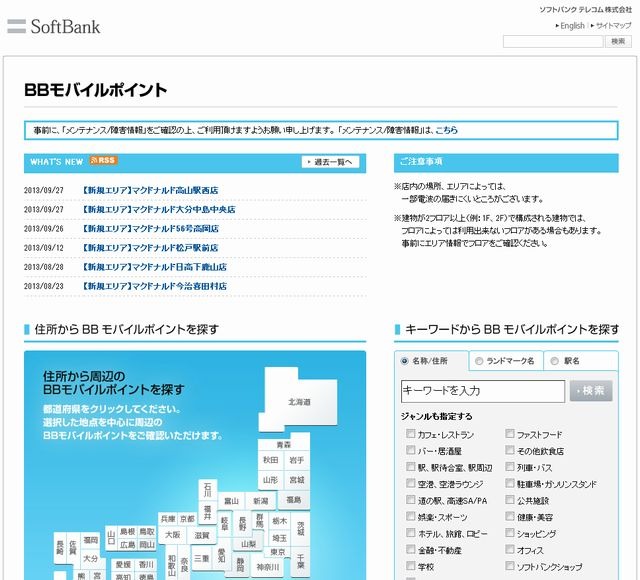The height and width of the screenshot is (580, 640).
Task: Check the その他飲食店 genre box
Action: tap(510, 450)
